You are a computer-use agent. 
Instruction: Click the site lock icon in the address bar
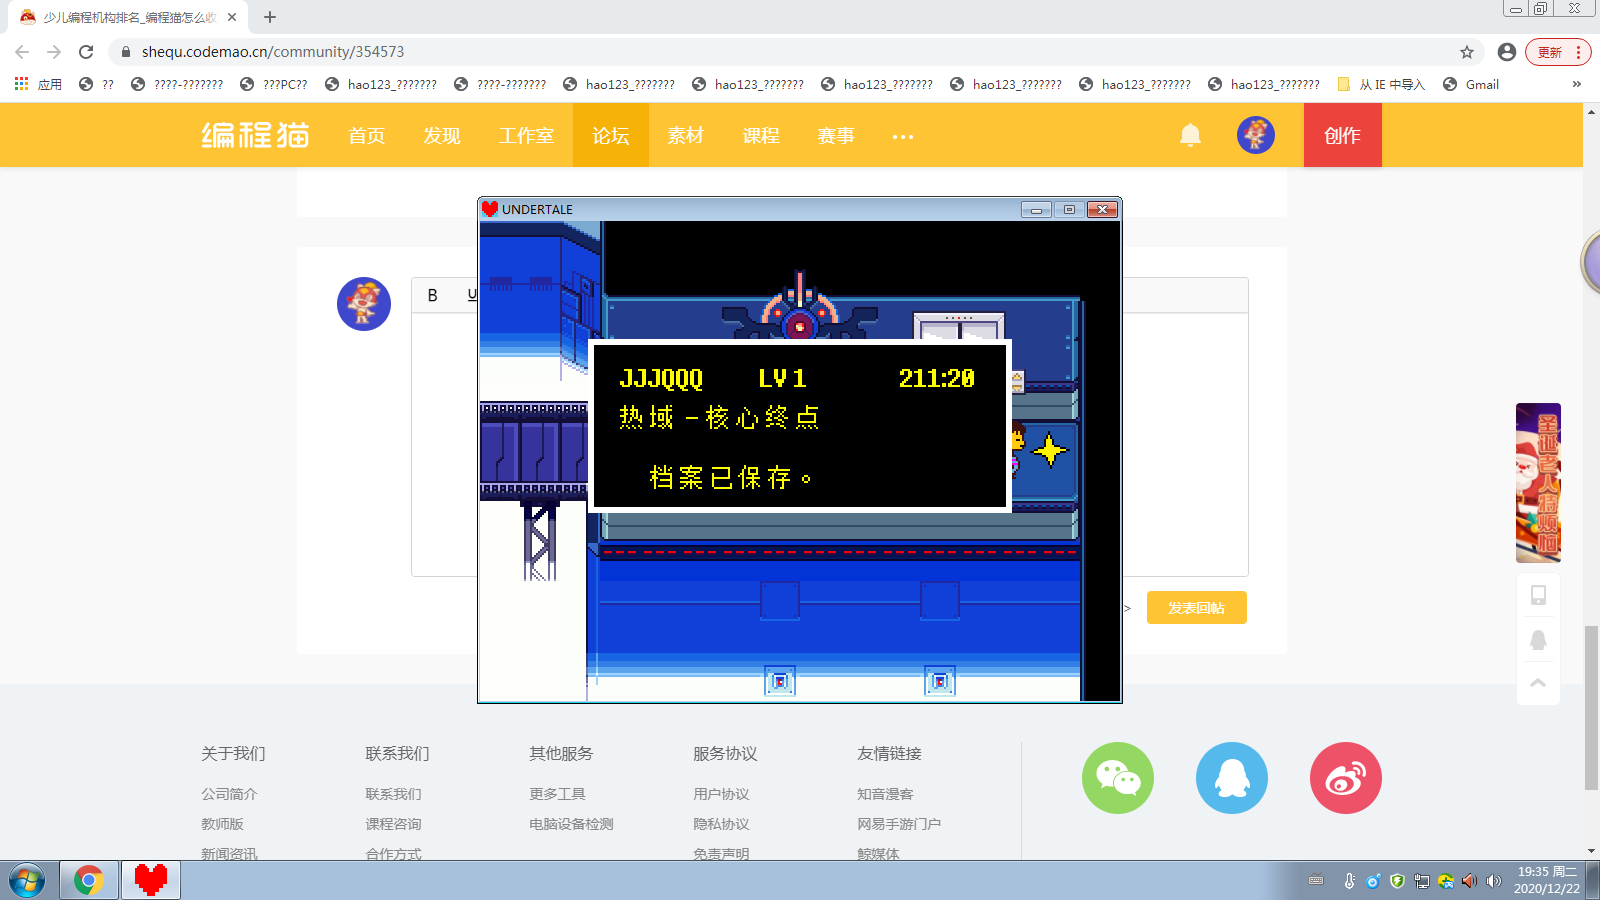126,52
